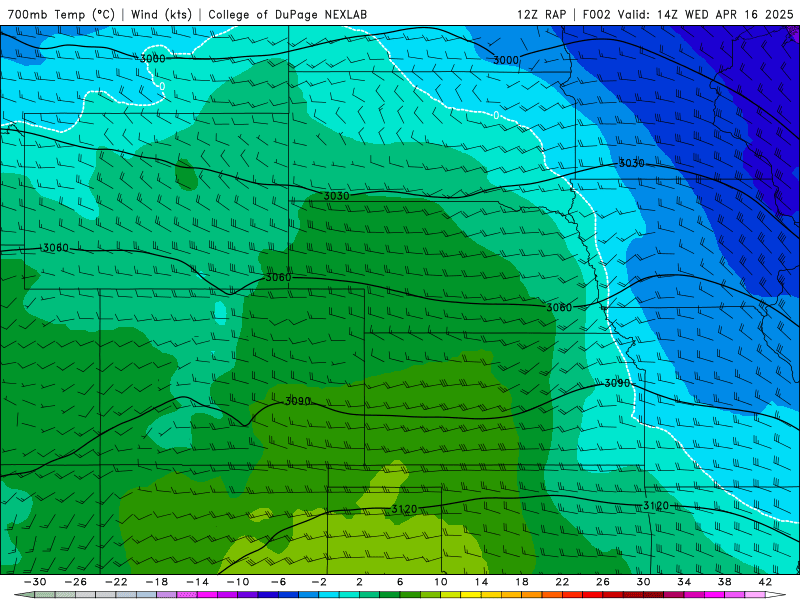Click the westernmost '3000' height contour label
The image size is (800, 600).
tap(153, 59)
